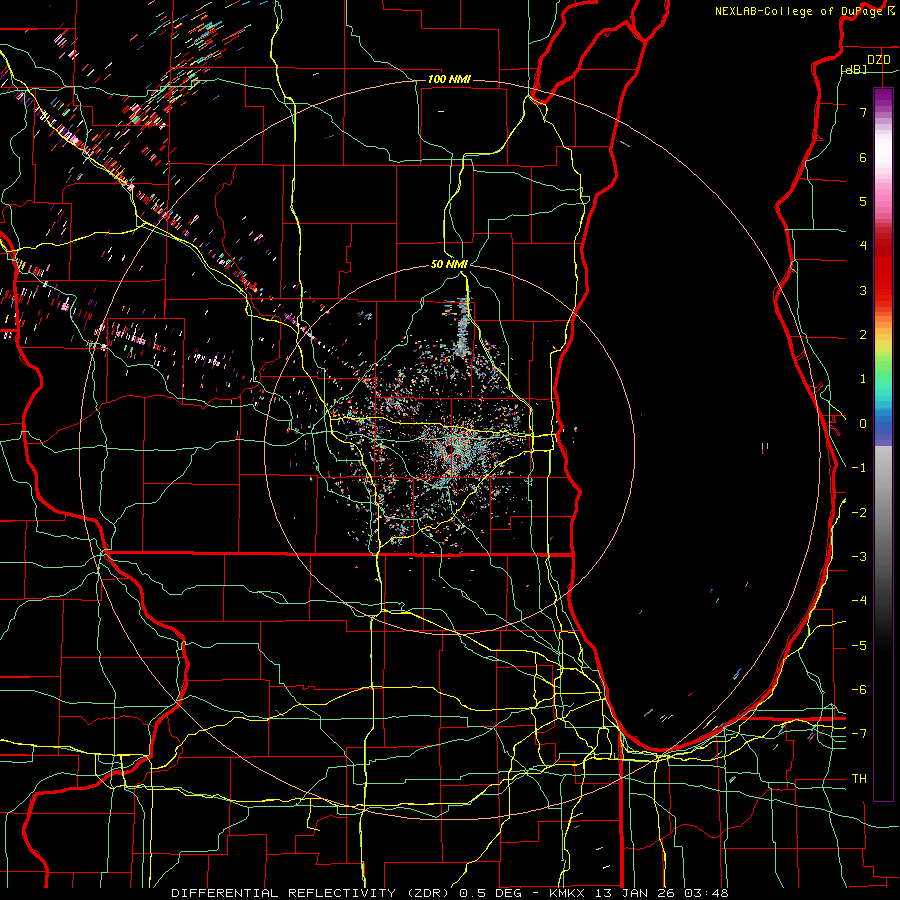Select the 5 value on the dB scale
The height and width of the screenshot is (900, 900).
[863, 201]
